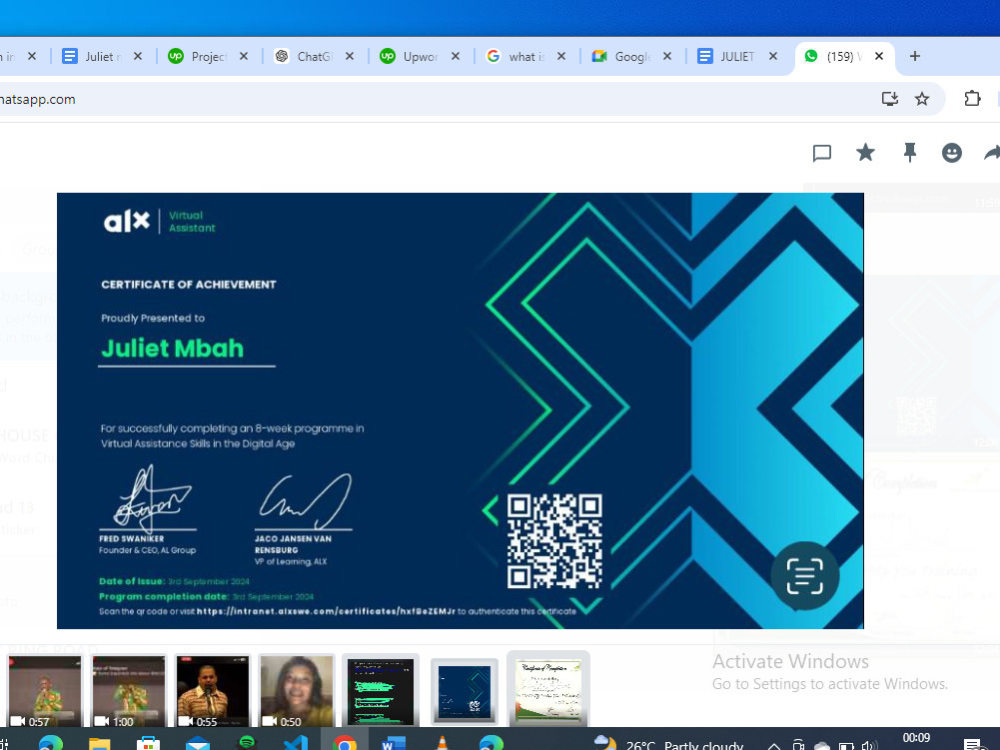Click the volume speaker icon
This screenshot has width=1000, height=750.
(x=869, y=745)
